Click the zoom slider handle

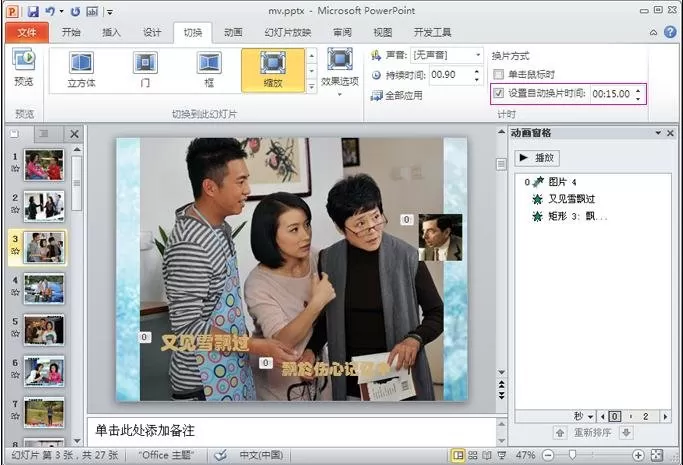coord(572,455)
